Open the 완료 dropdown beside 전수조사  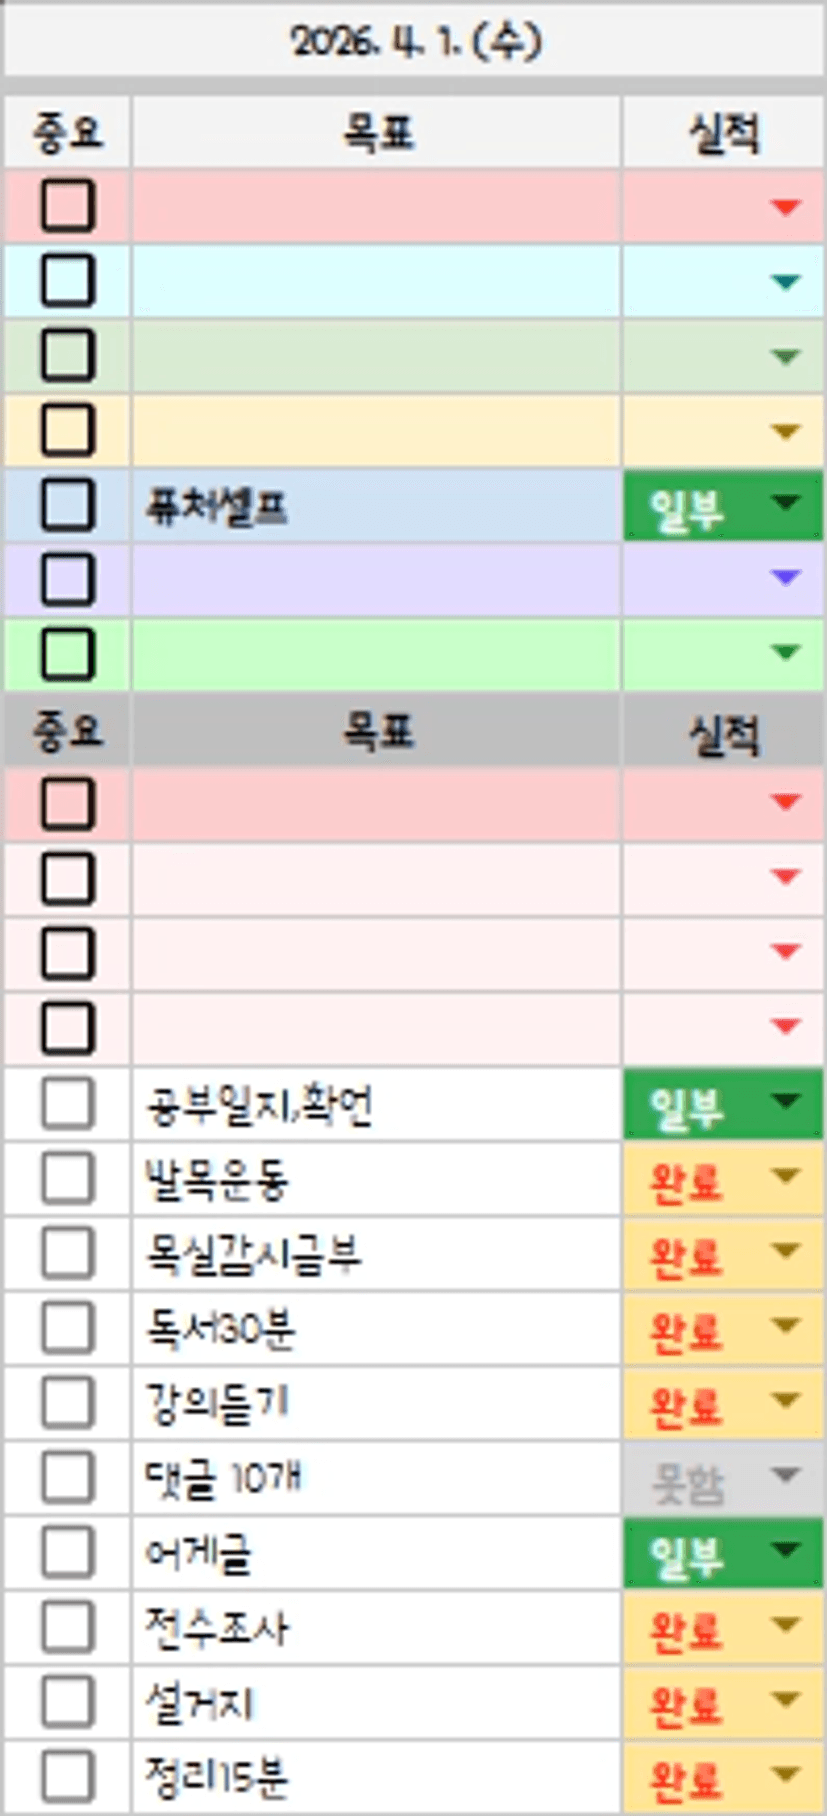pos(786,1625)
